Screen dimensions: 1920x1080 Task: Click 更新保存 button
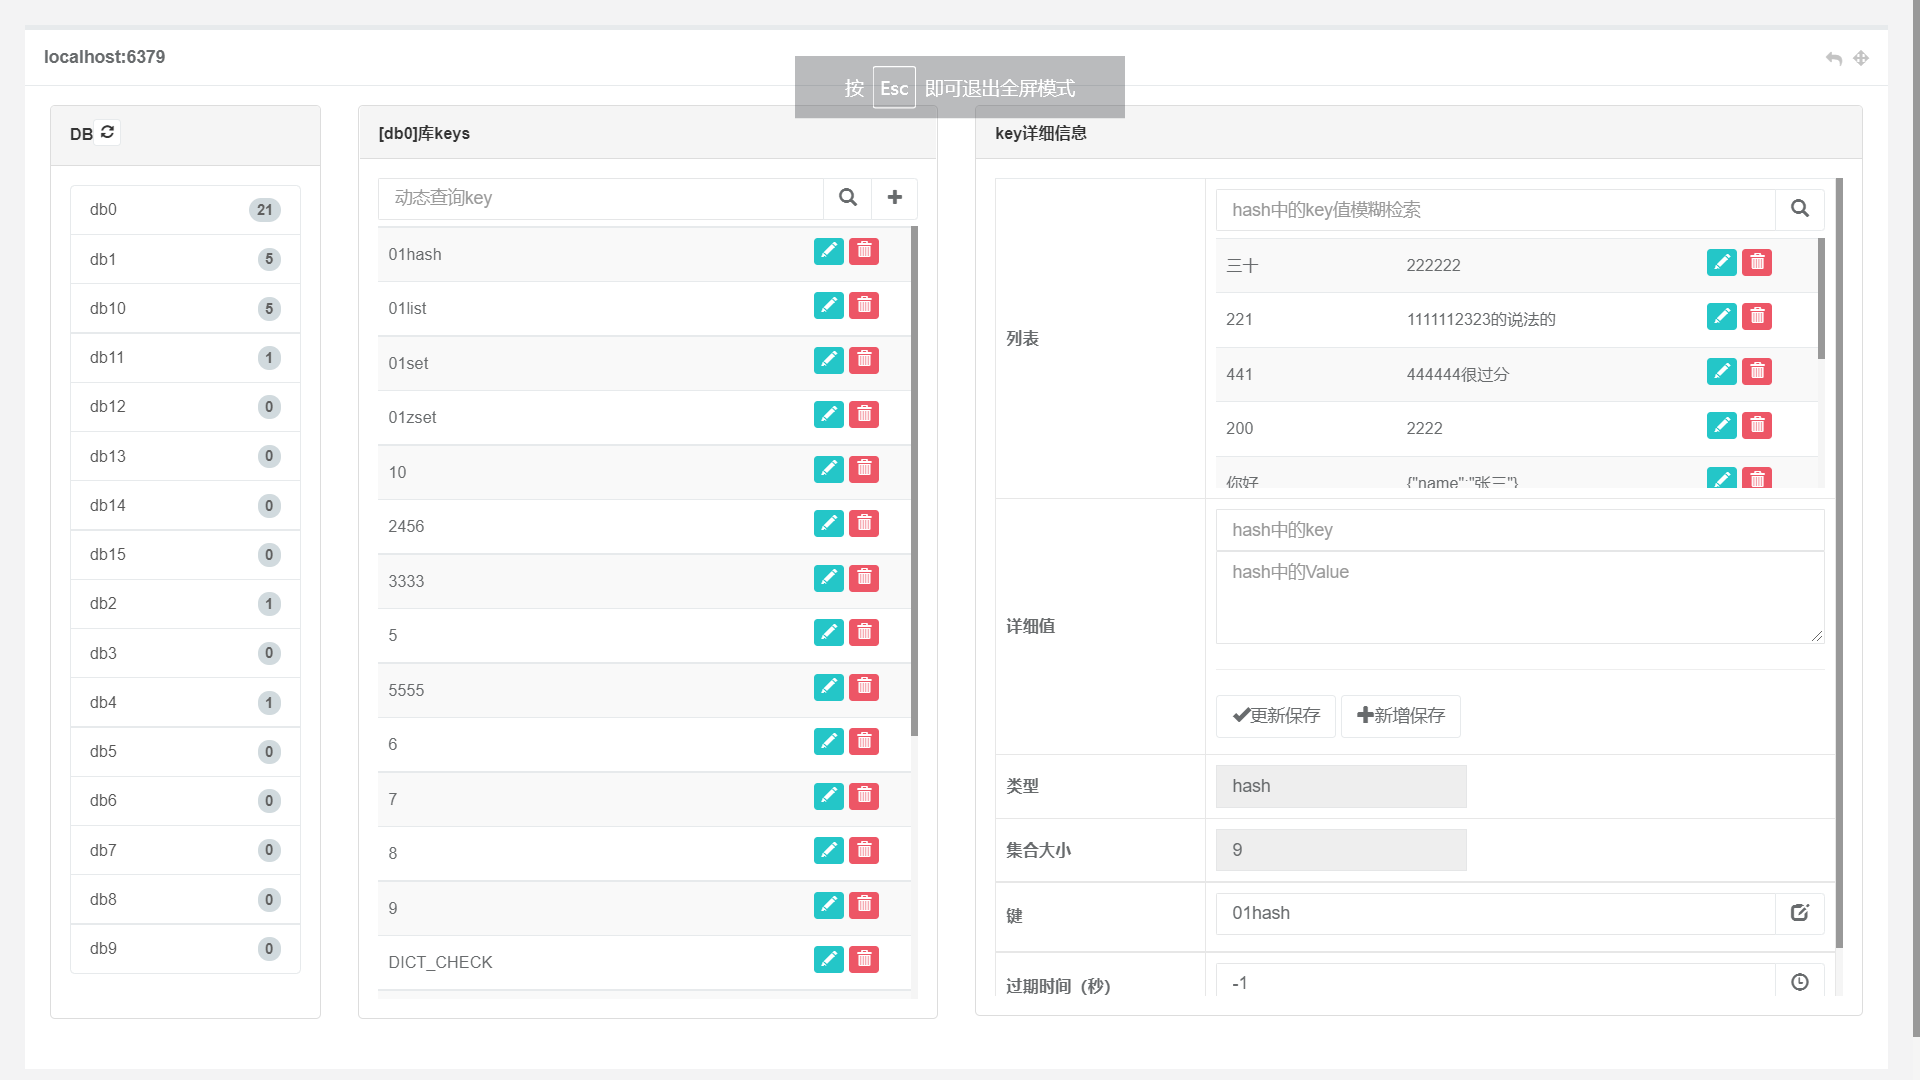[x=1275, y=716]
